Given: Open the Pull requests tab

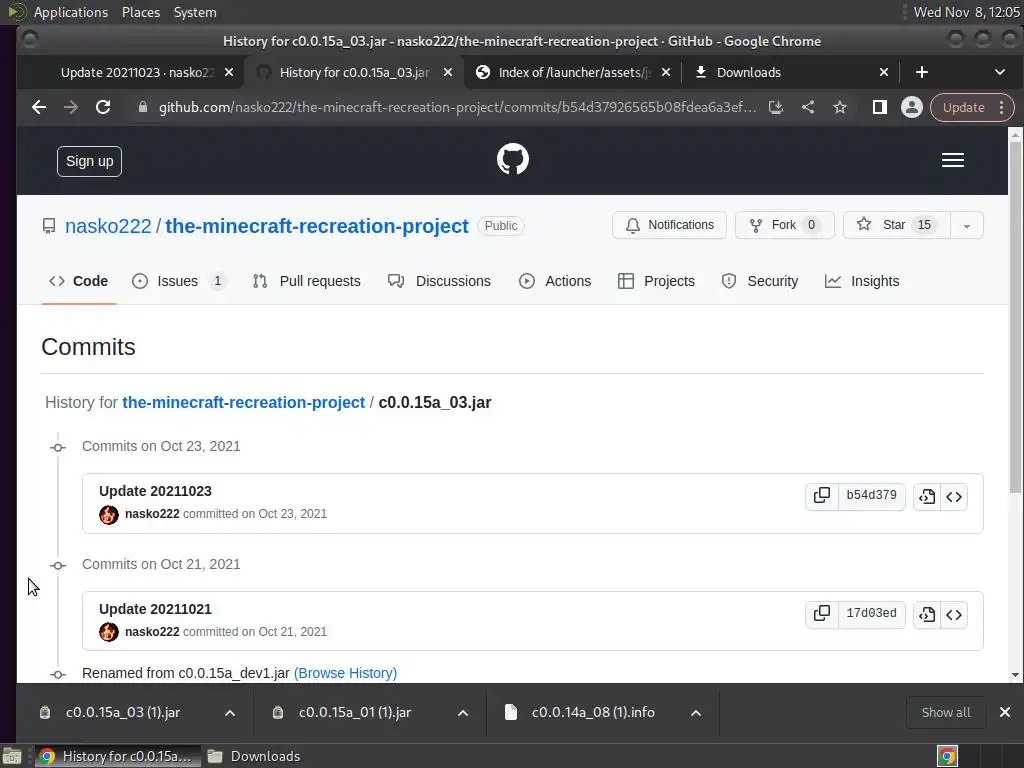Looking at the screenshot, I should click(306, 281).
